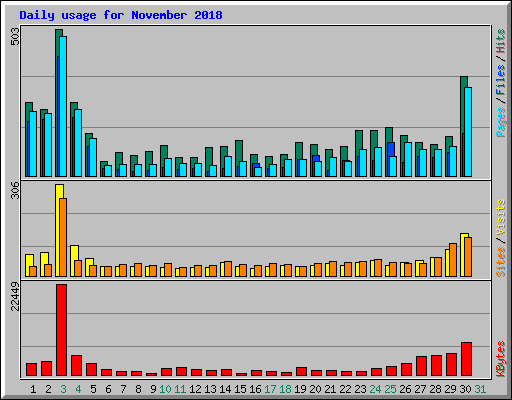
Task: Click day 8 on the x-axis
Action: 138,389
